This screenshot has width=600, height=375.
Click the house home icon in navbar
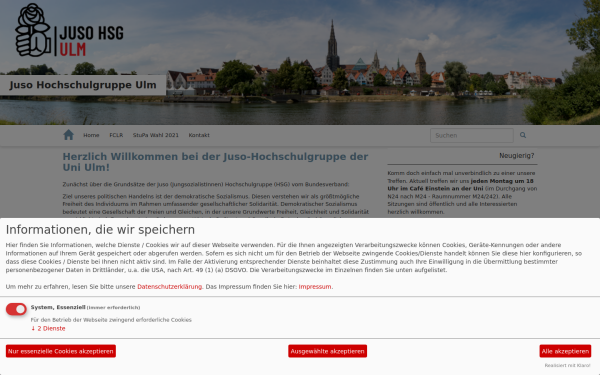click(x=68, y=135)
